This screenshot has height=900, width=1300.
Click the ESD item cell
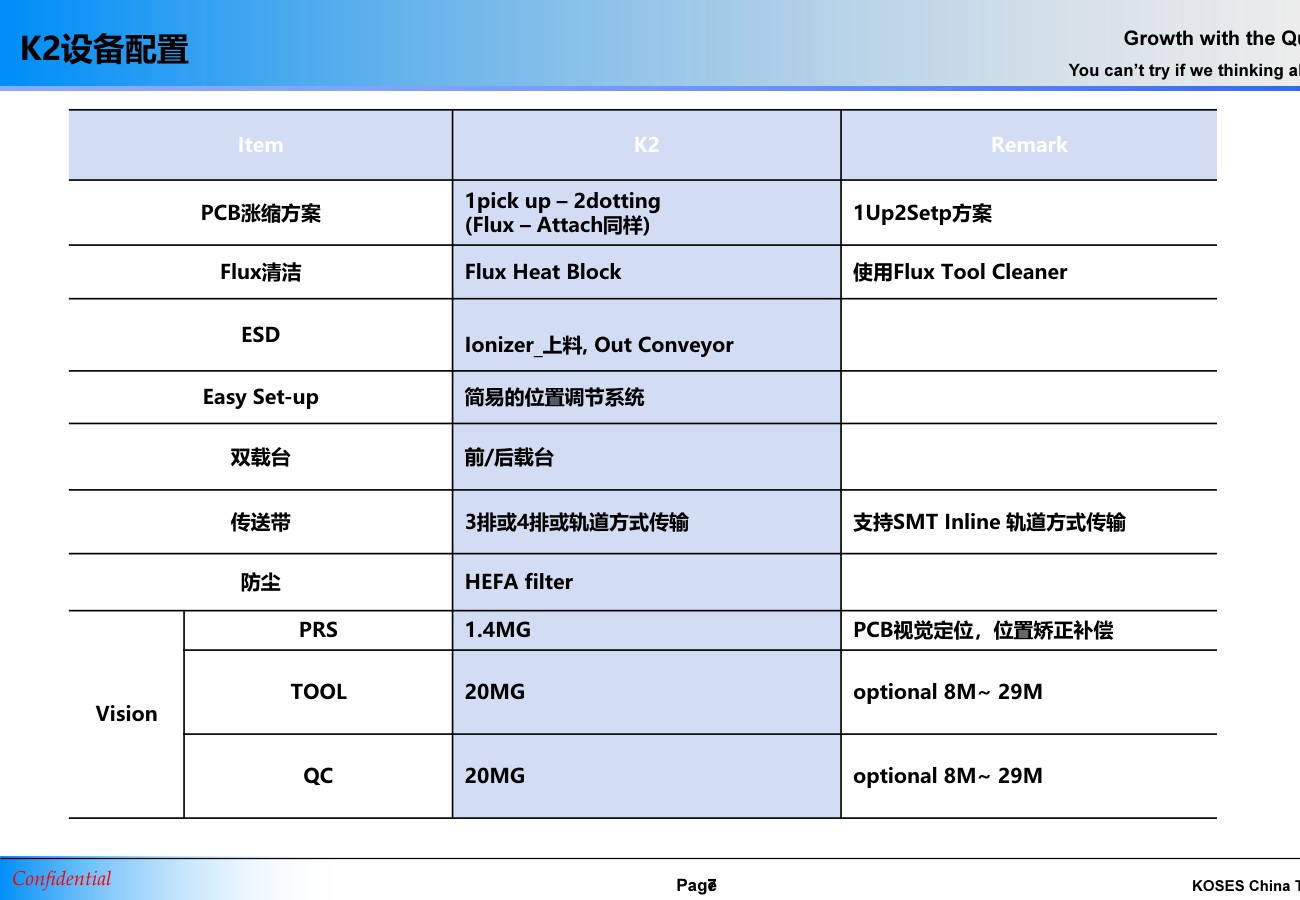pos(260,335)
